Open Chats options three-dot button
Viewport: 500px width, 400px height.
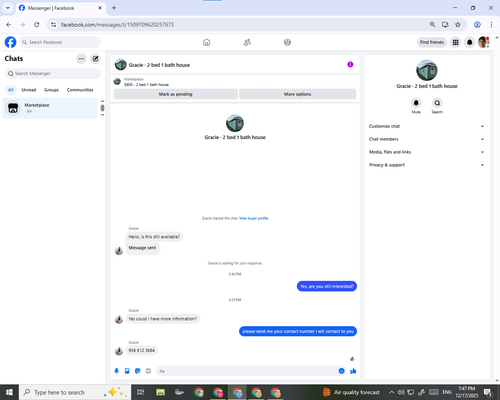81,59
